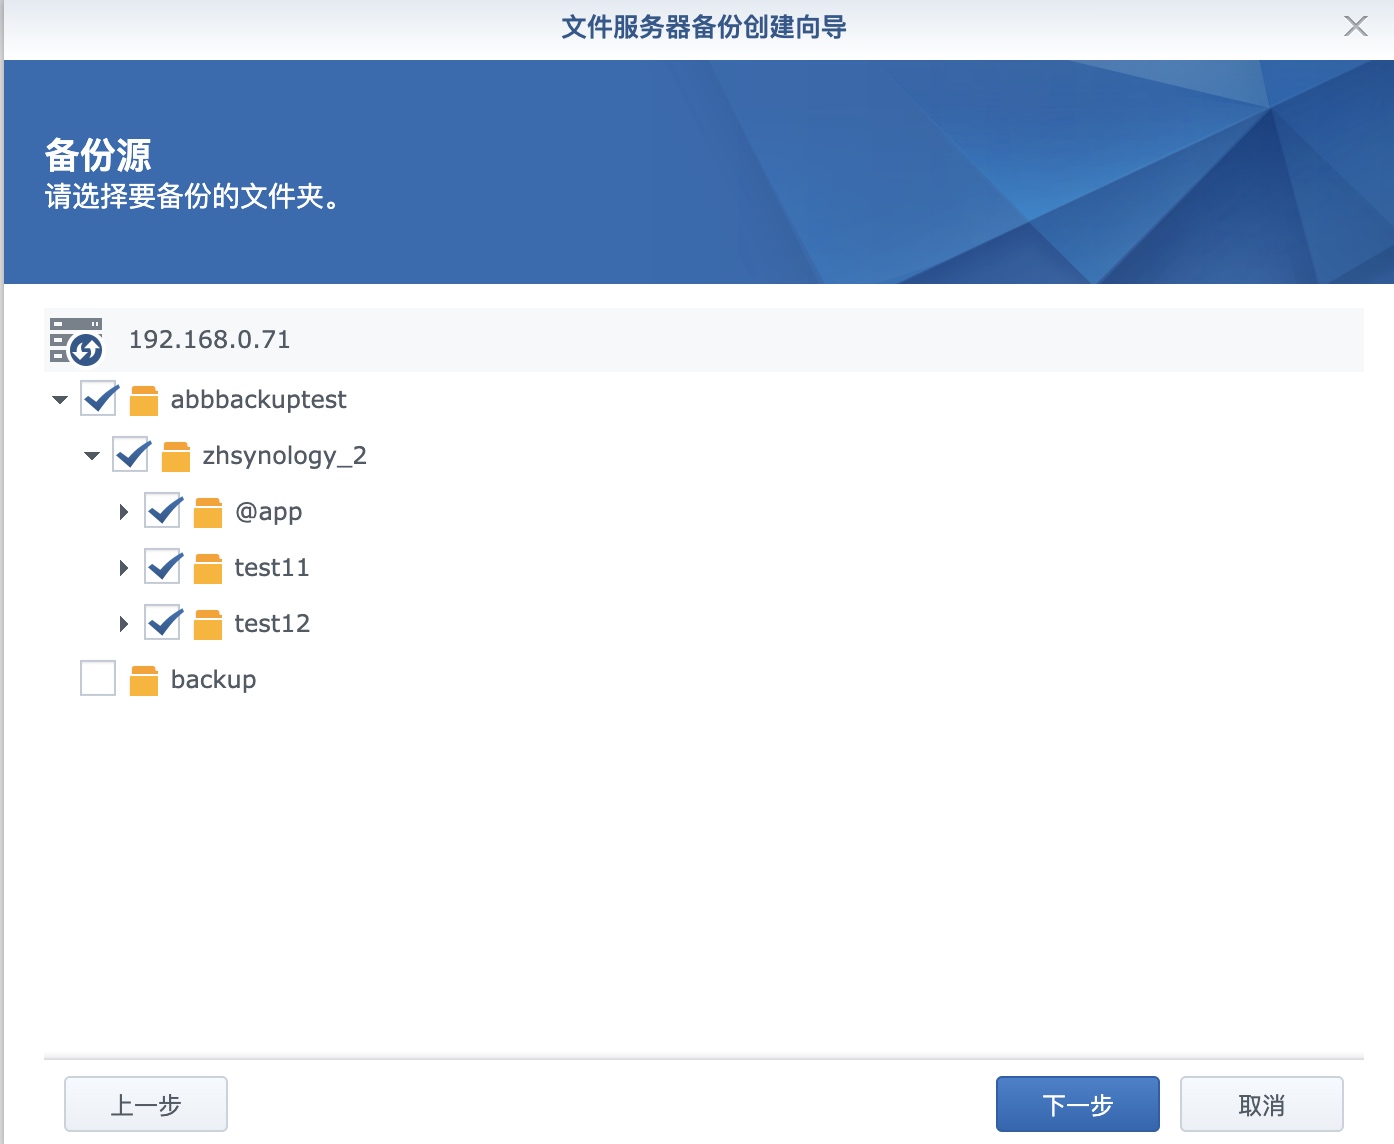
Task: Select the test12 folder name
Action: tap(272, 624)
